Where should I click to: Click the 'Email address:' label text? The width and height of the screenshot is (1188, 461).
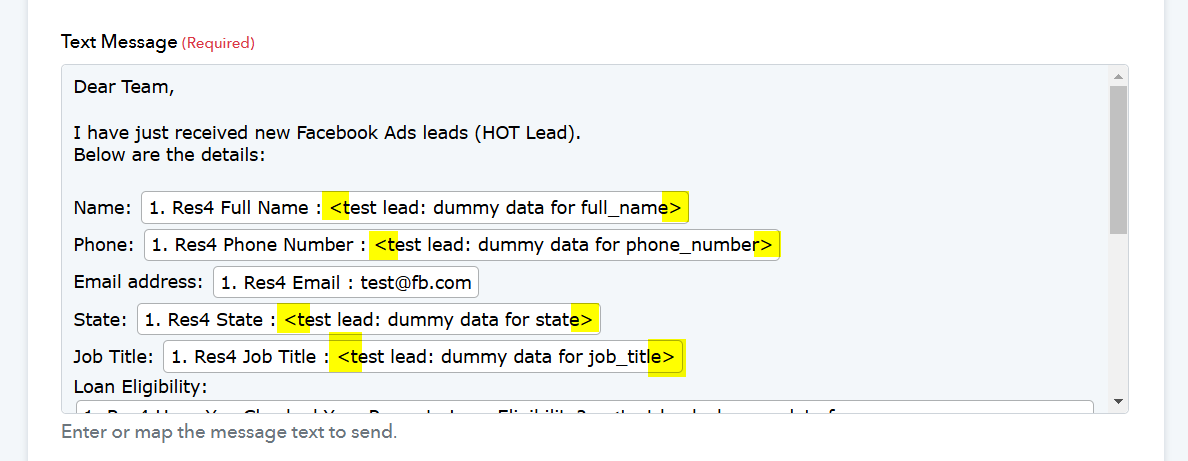[139, 282]
